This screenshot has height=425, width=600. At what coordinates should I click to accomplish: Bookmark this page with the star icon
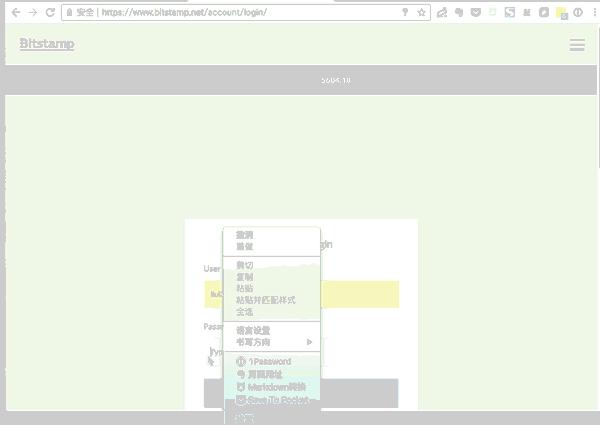point(421,13)
